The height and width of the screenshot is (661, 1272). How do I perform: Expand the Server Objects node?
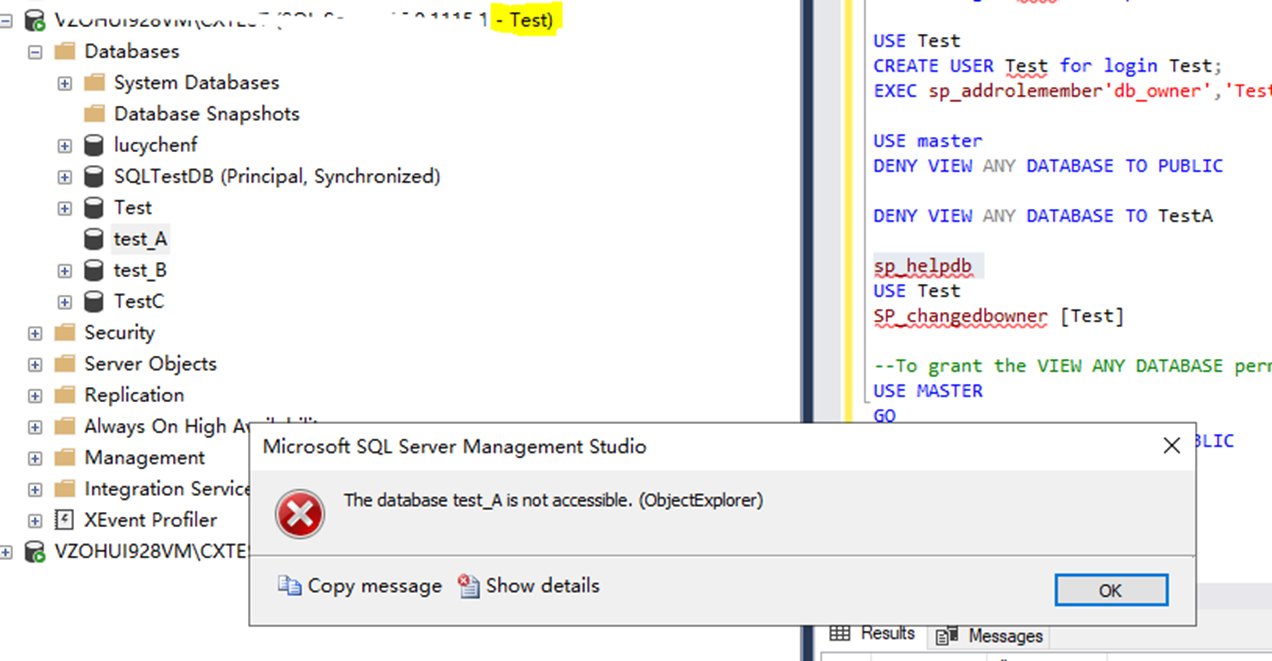tap(35, 364)
